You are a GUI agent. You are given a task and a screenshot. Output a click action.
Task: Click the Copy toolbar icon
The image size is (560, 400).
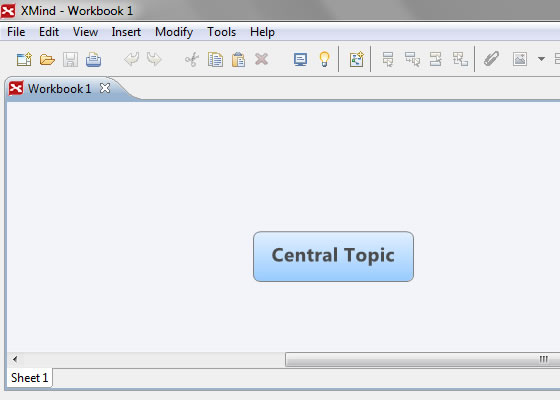(215, 59)
